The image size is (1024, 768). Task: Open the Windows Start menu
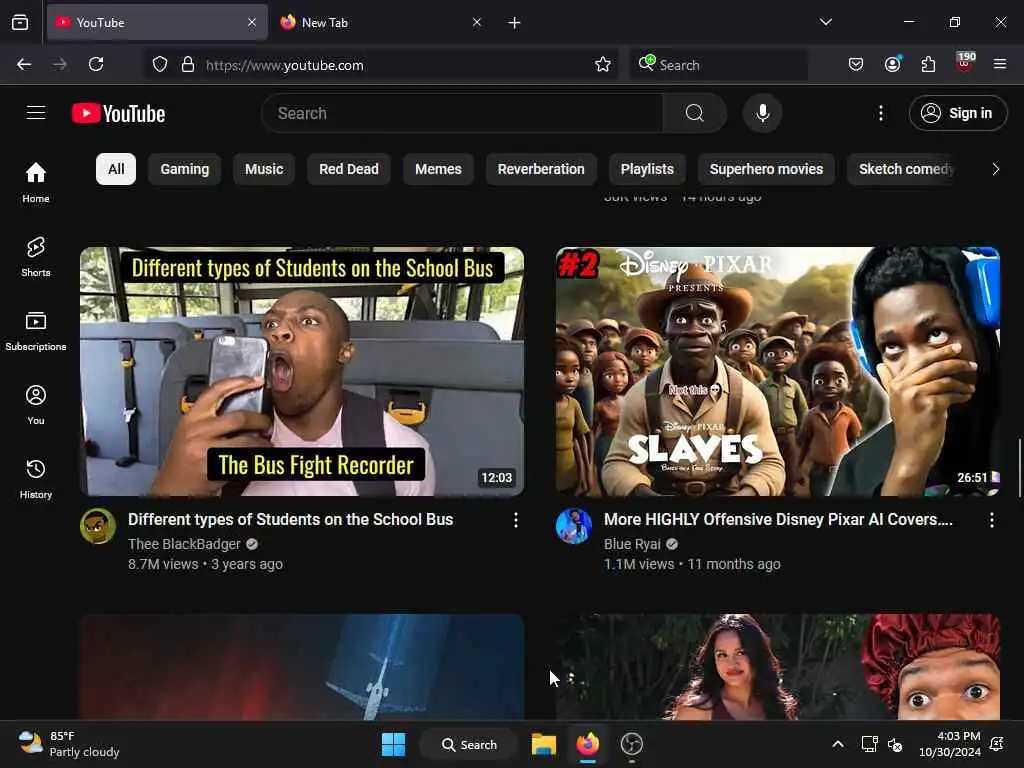[393, 744]
